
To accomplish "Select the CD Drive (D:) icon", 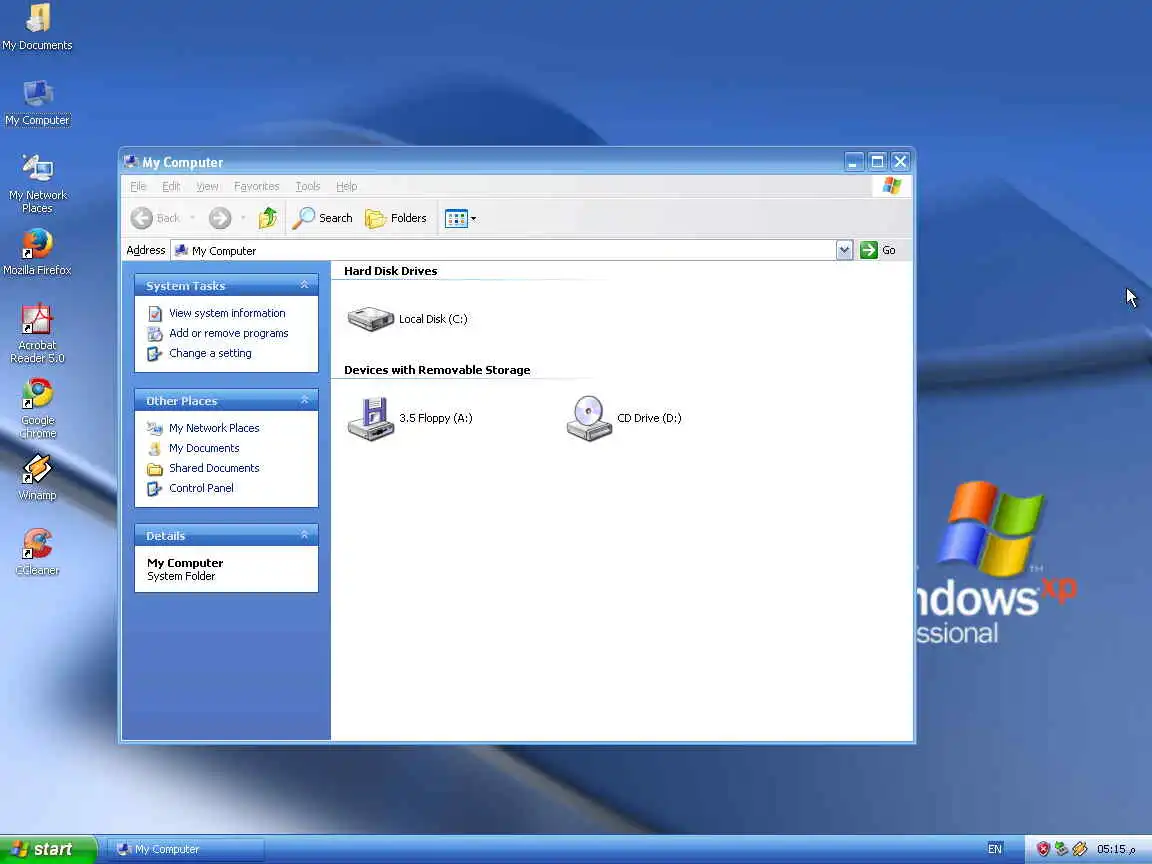I will tap(589, 418).
